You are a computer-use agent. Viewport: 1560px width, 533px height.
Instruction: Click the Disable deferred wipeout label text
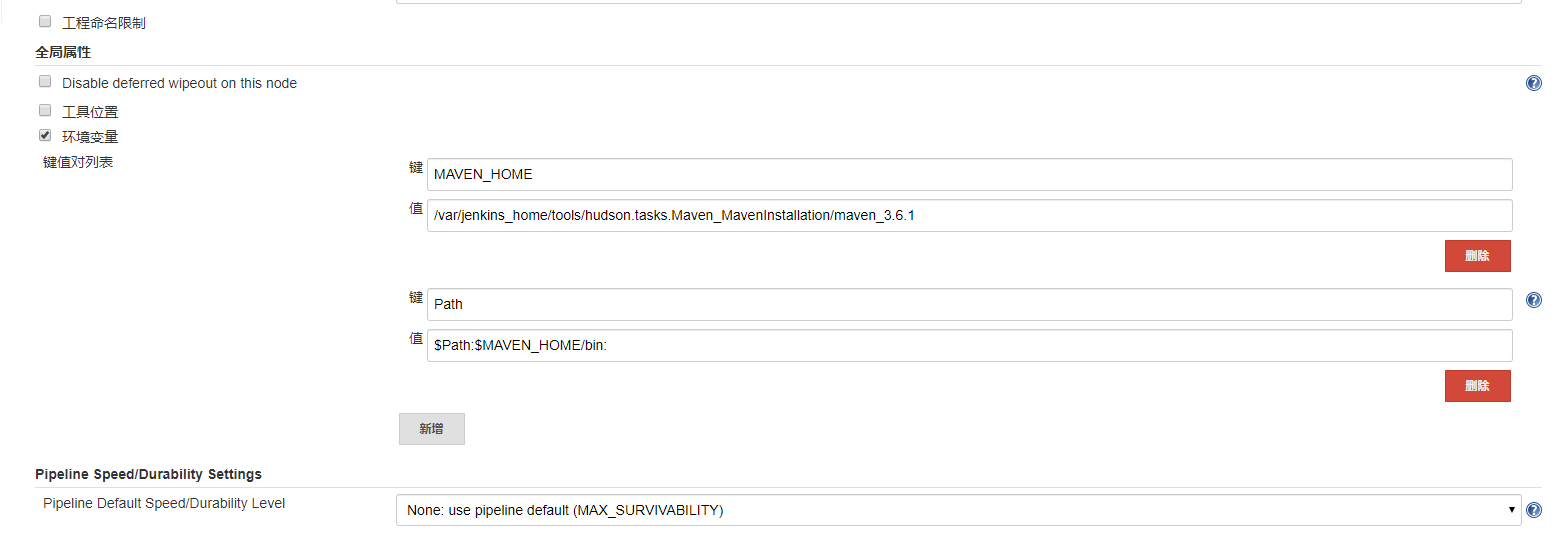(x=179, y=83)
